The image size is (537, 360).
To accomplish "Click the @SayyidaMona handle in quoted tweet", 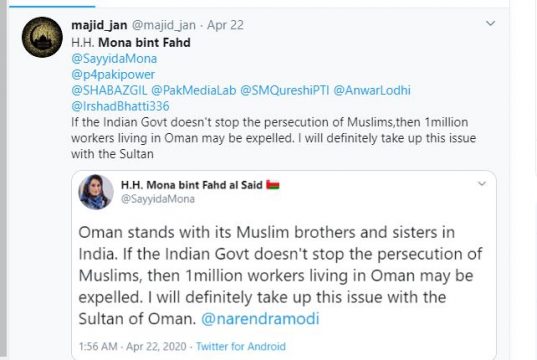I will [x=158, y=199].
